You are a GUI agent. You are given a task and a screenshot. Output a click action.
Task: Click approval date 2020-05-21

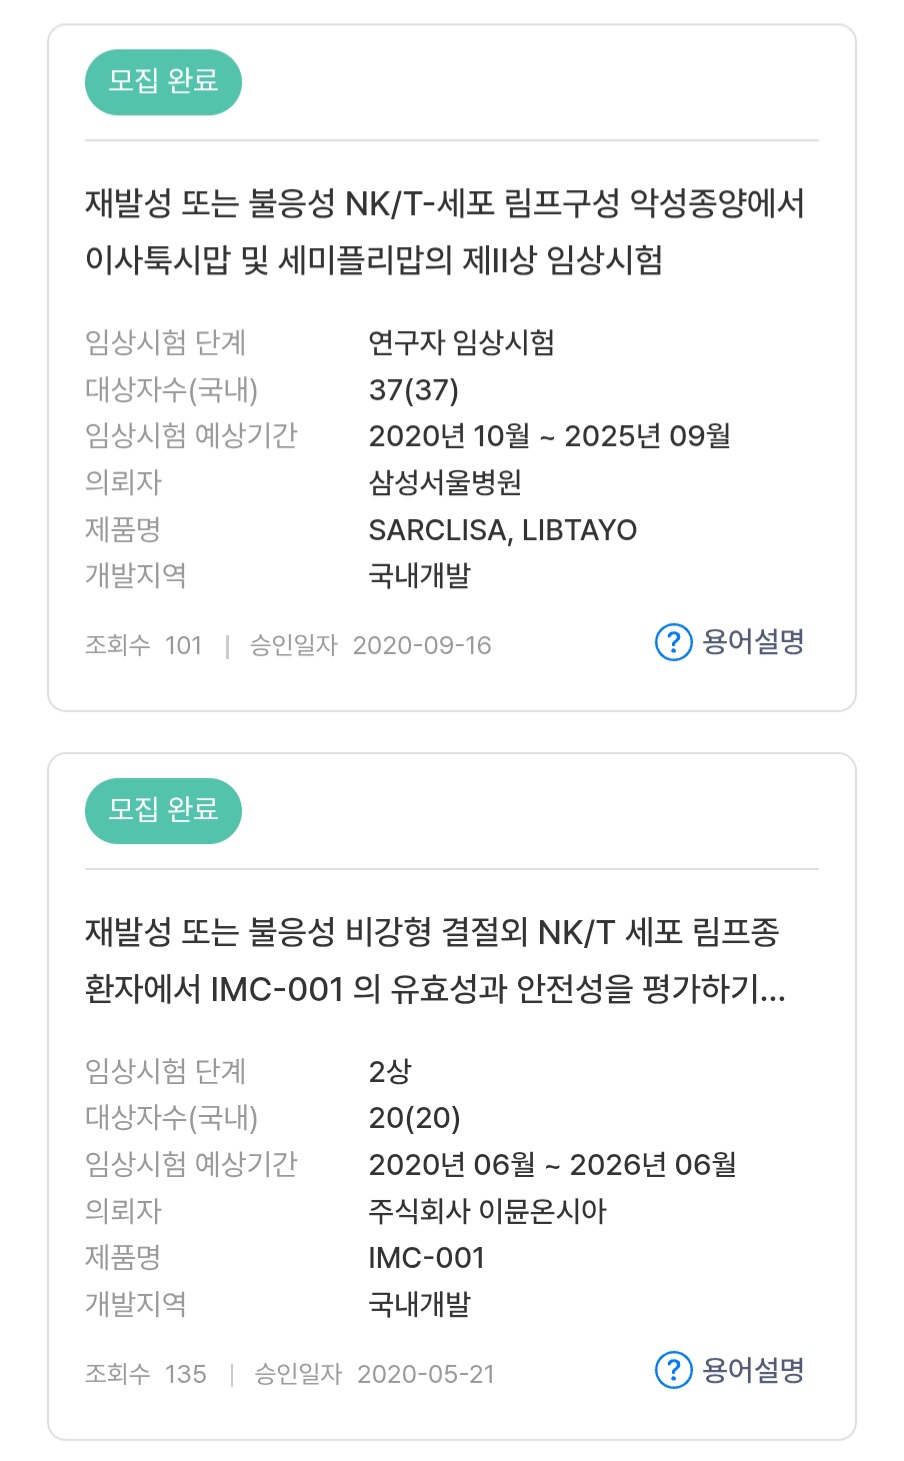(426, 1374)
